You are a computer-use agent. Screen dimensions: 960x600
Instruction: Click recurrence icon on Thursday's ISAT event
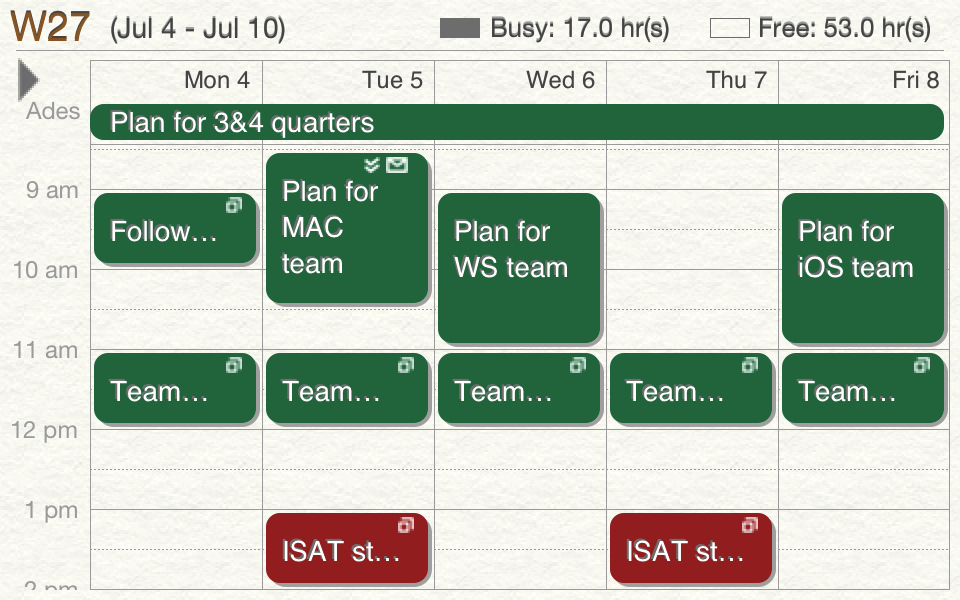click(x=750, y=525)
